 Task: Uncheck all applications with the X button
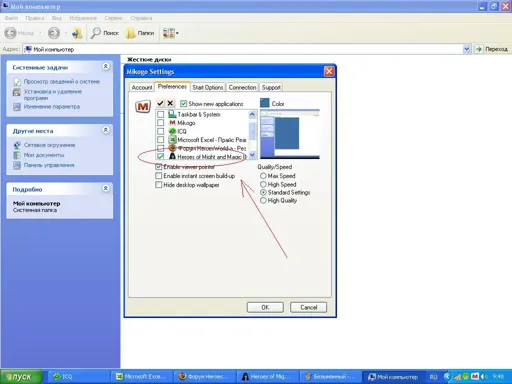click(x=170, y=103)
